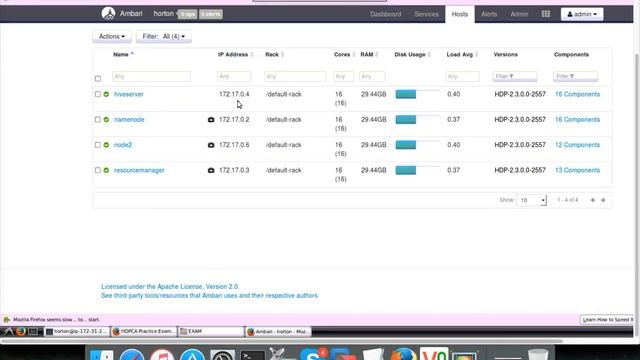Image resolution: width=640 pixels, height=360 pixels.
Task: Sort hosts by Cores column arrows
Action: click(354, 55)
